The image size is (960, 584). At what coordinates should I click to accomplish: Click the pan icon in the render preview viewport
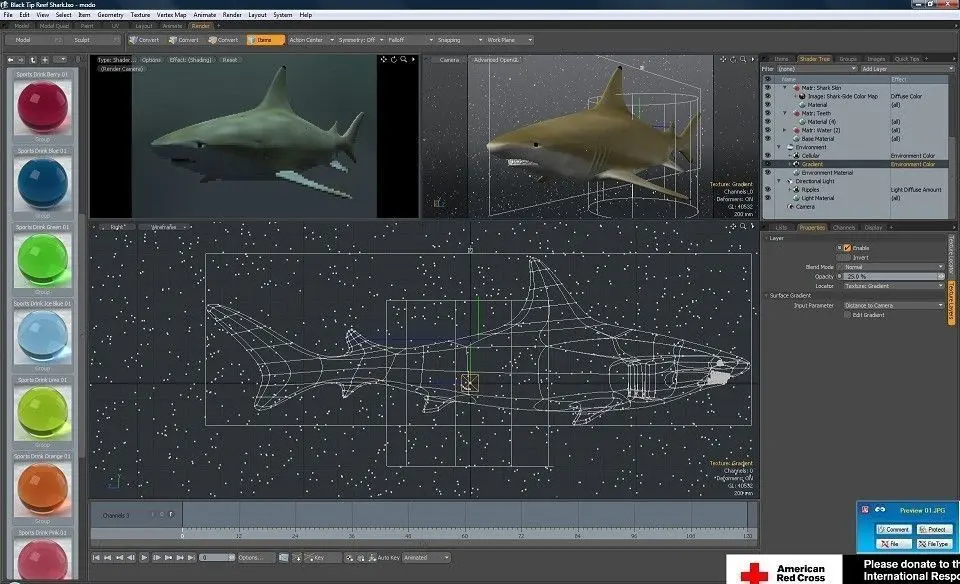384,59
